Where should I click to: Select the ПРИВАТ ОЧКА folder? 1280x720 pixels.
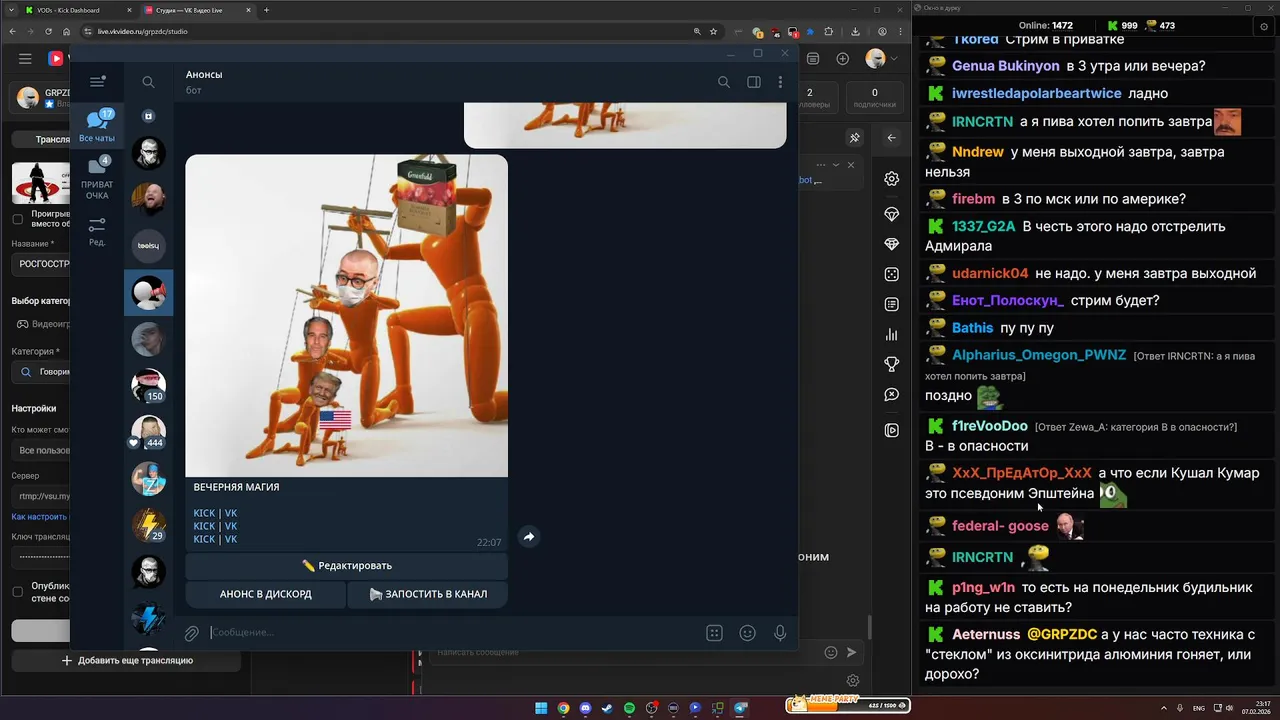pos(97,176)
